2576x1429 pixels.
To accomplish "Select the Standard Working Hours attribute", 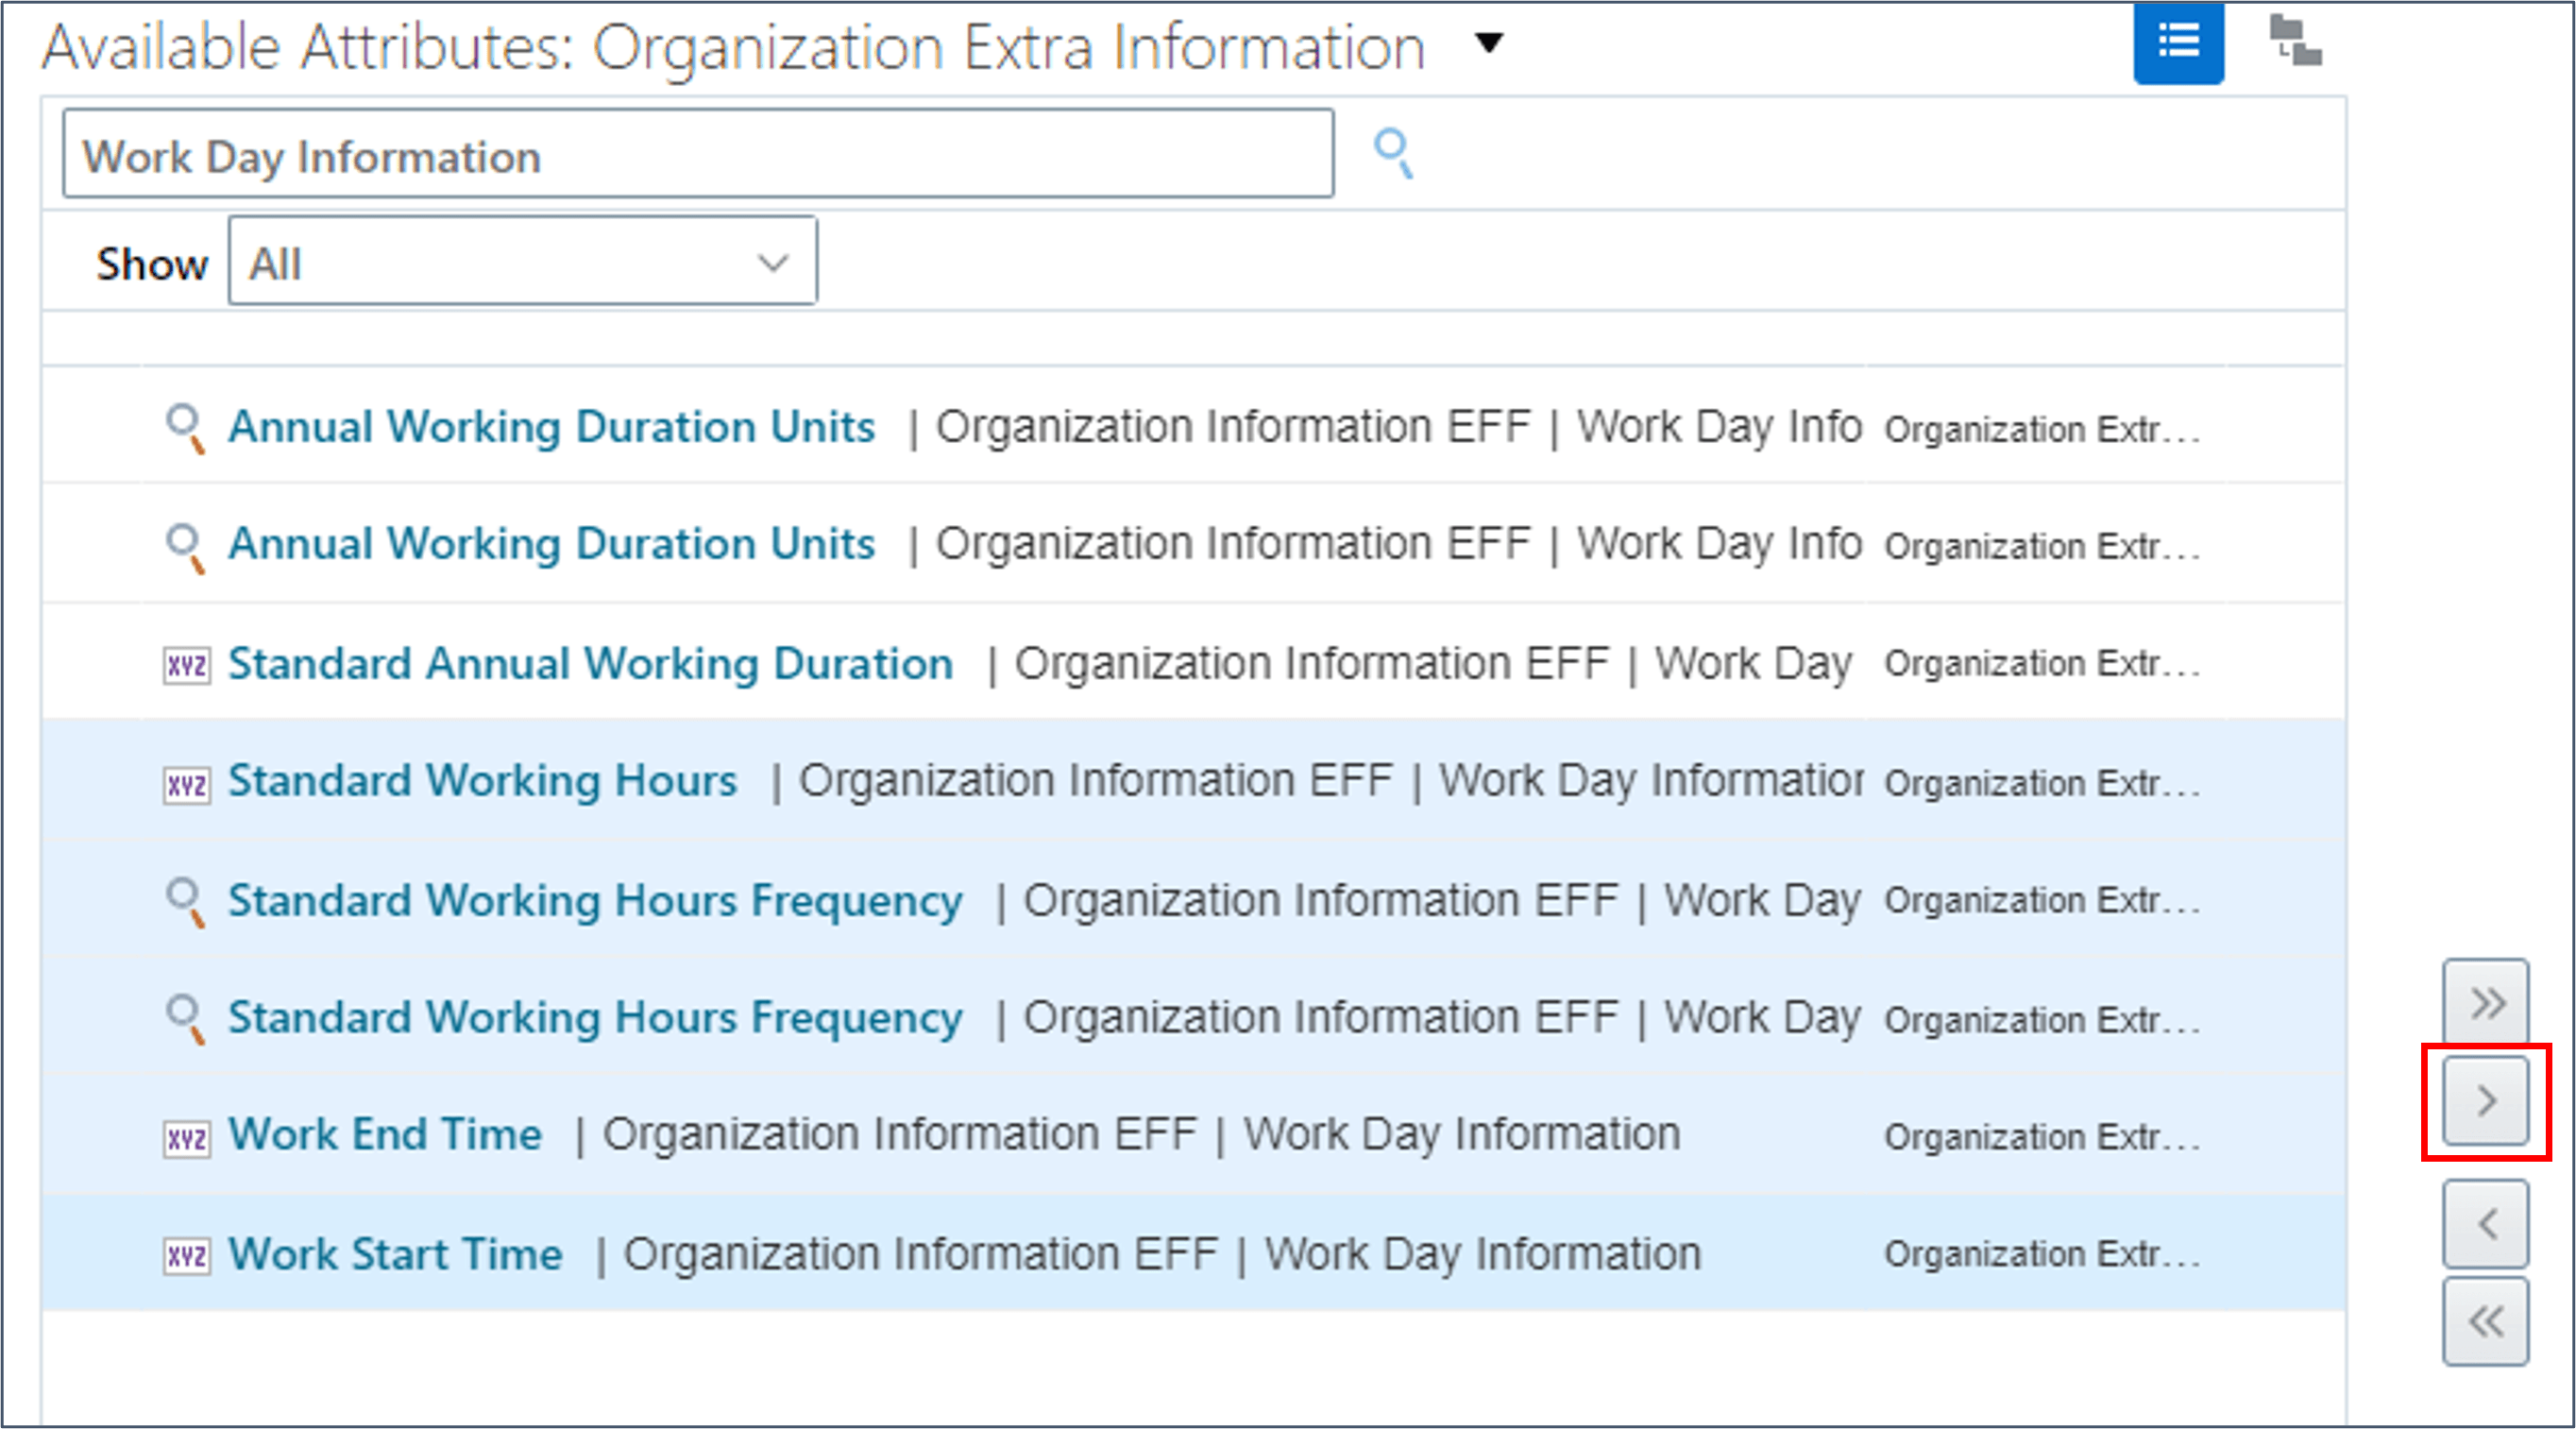I will pos(482,781).
